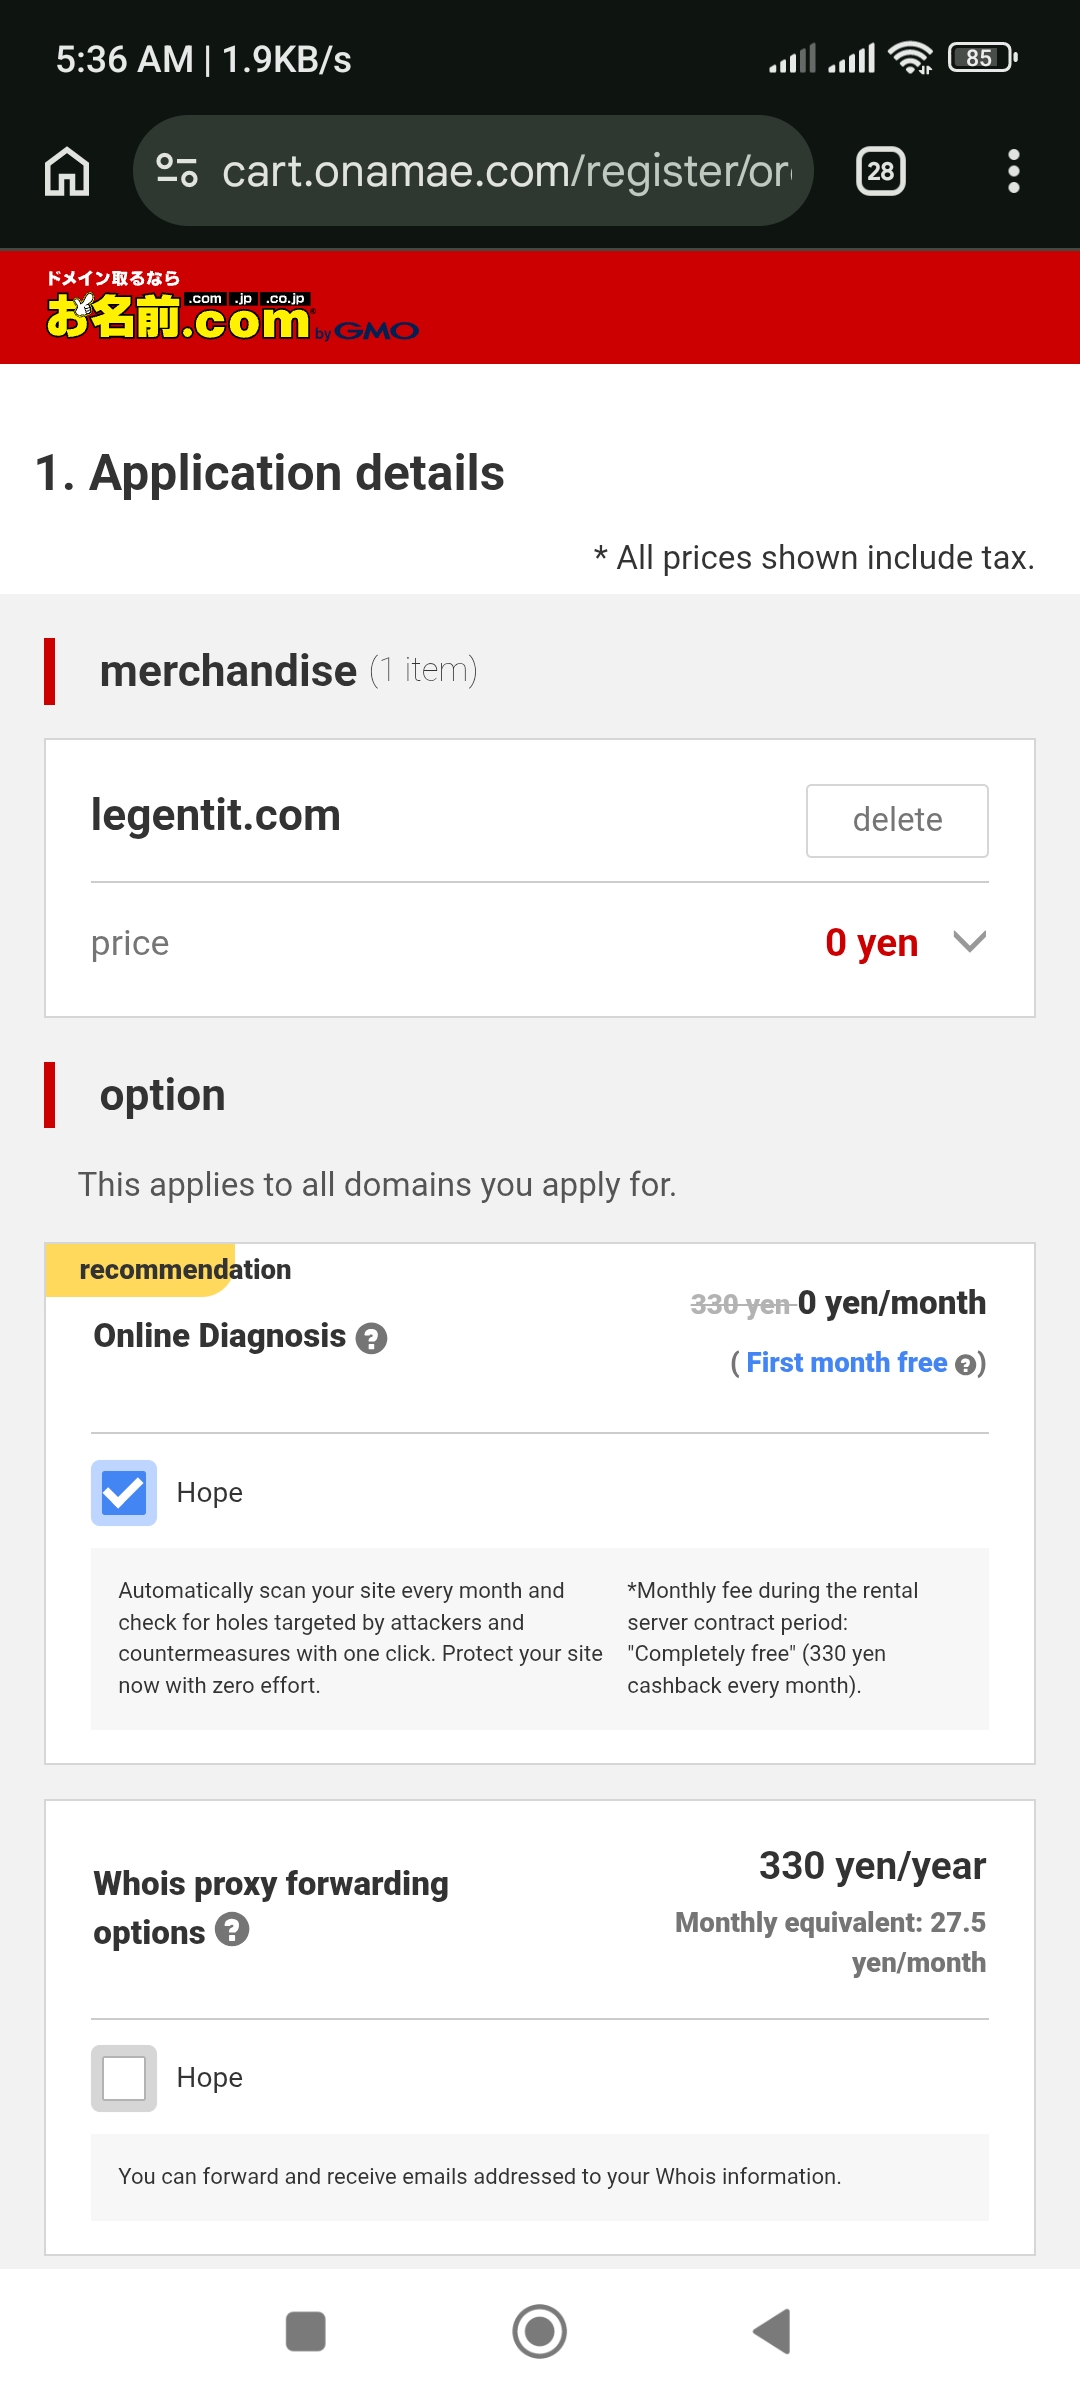Tap the Android recent apps square button

coord(306,2332)
